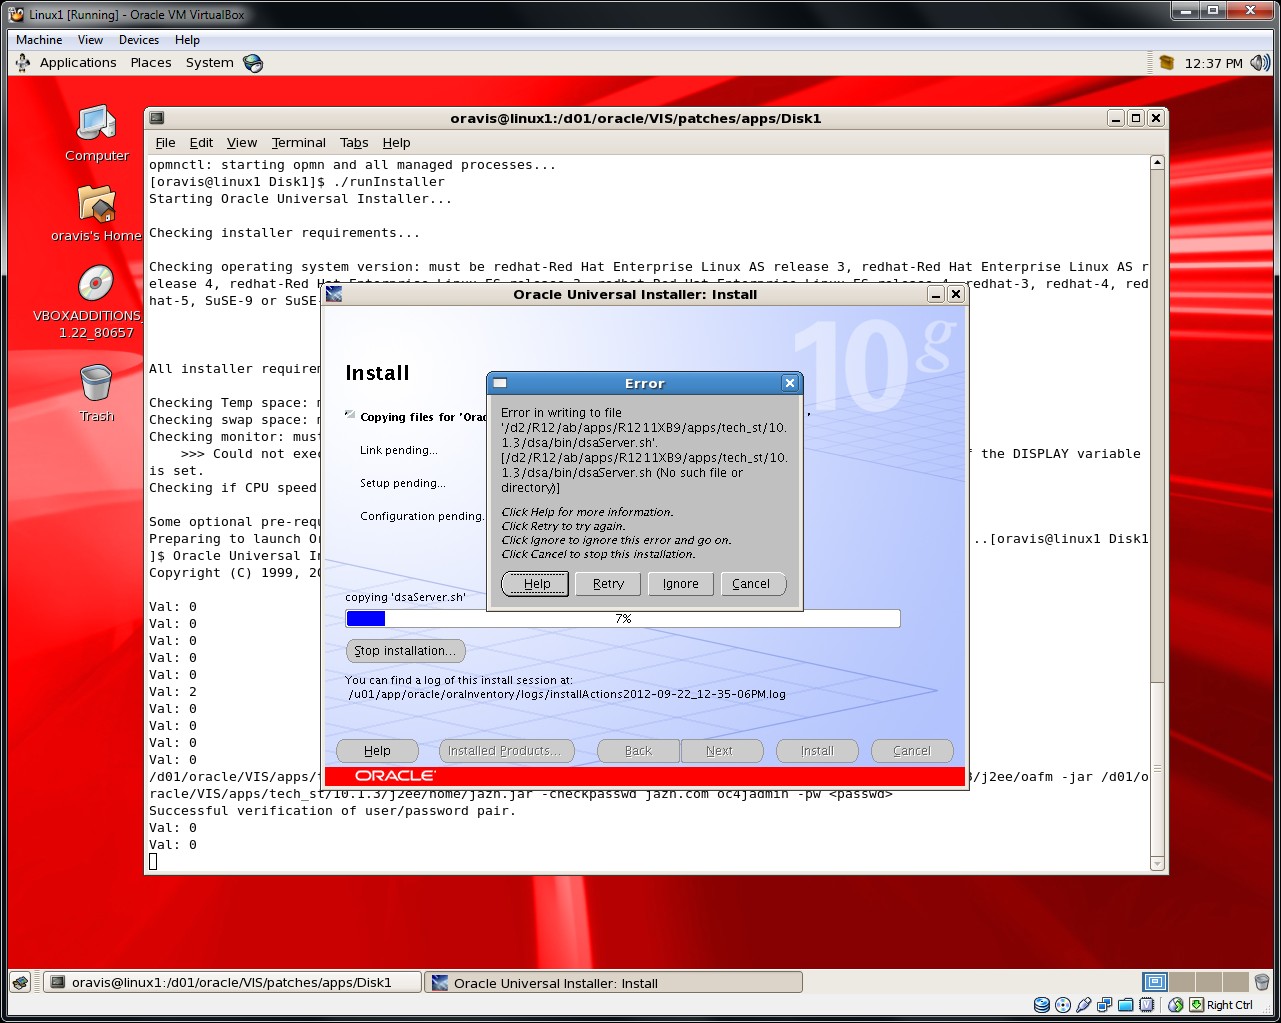Launch the web browser from the GNOME panel
This screenshot has height=1023, width=1281.
tap(253, 63)
